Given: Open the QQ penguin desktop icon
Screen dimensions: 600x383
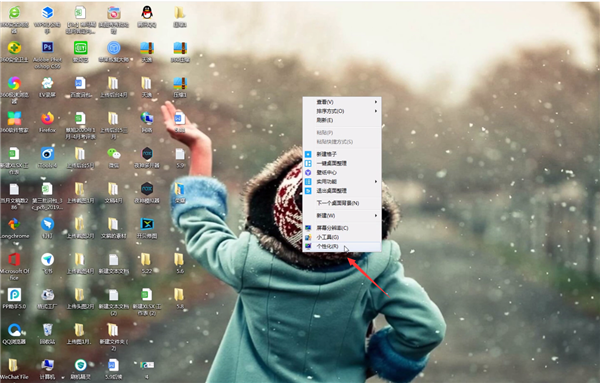Looking at the screenshot, I should click(147, 17).
